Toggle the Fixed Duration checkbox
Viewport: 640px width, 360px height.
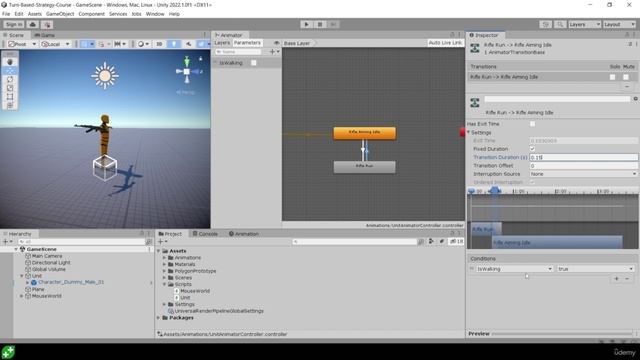pyautogui.click(x=532, y=149)
